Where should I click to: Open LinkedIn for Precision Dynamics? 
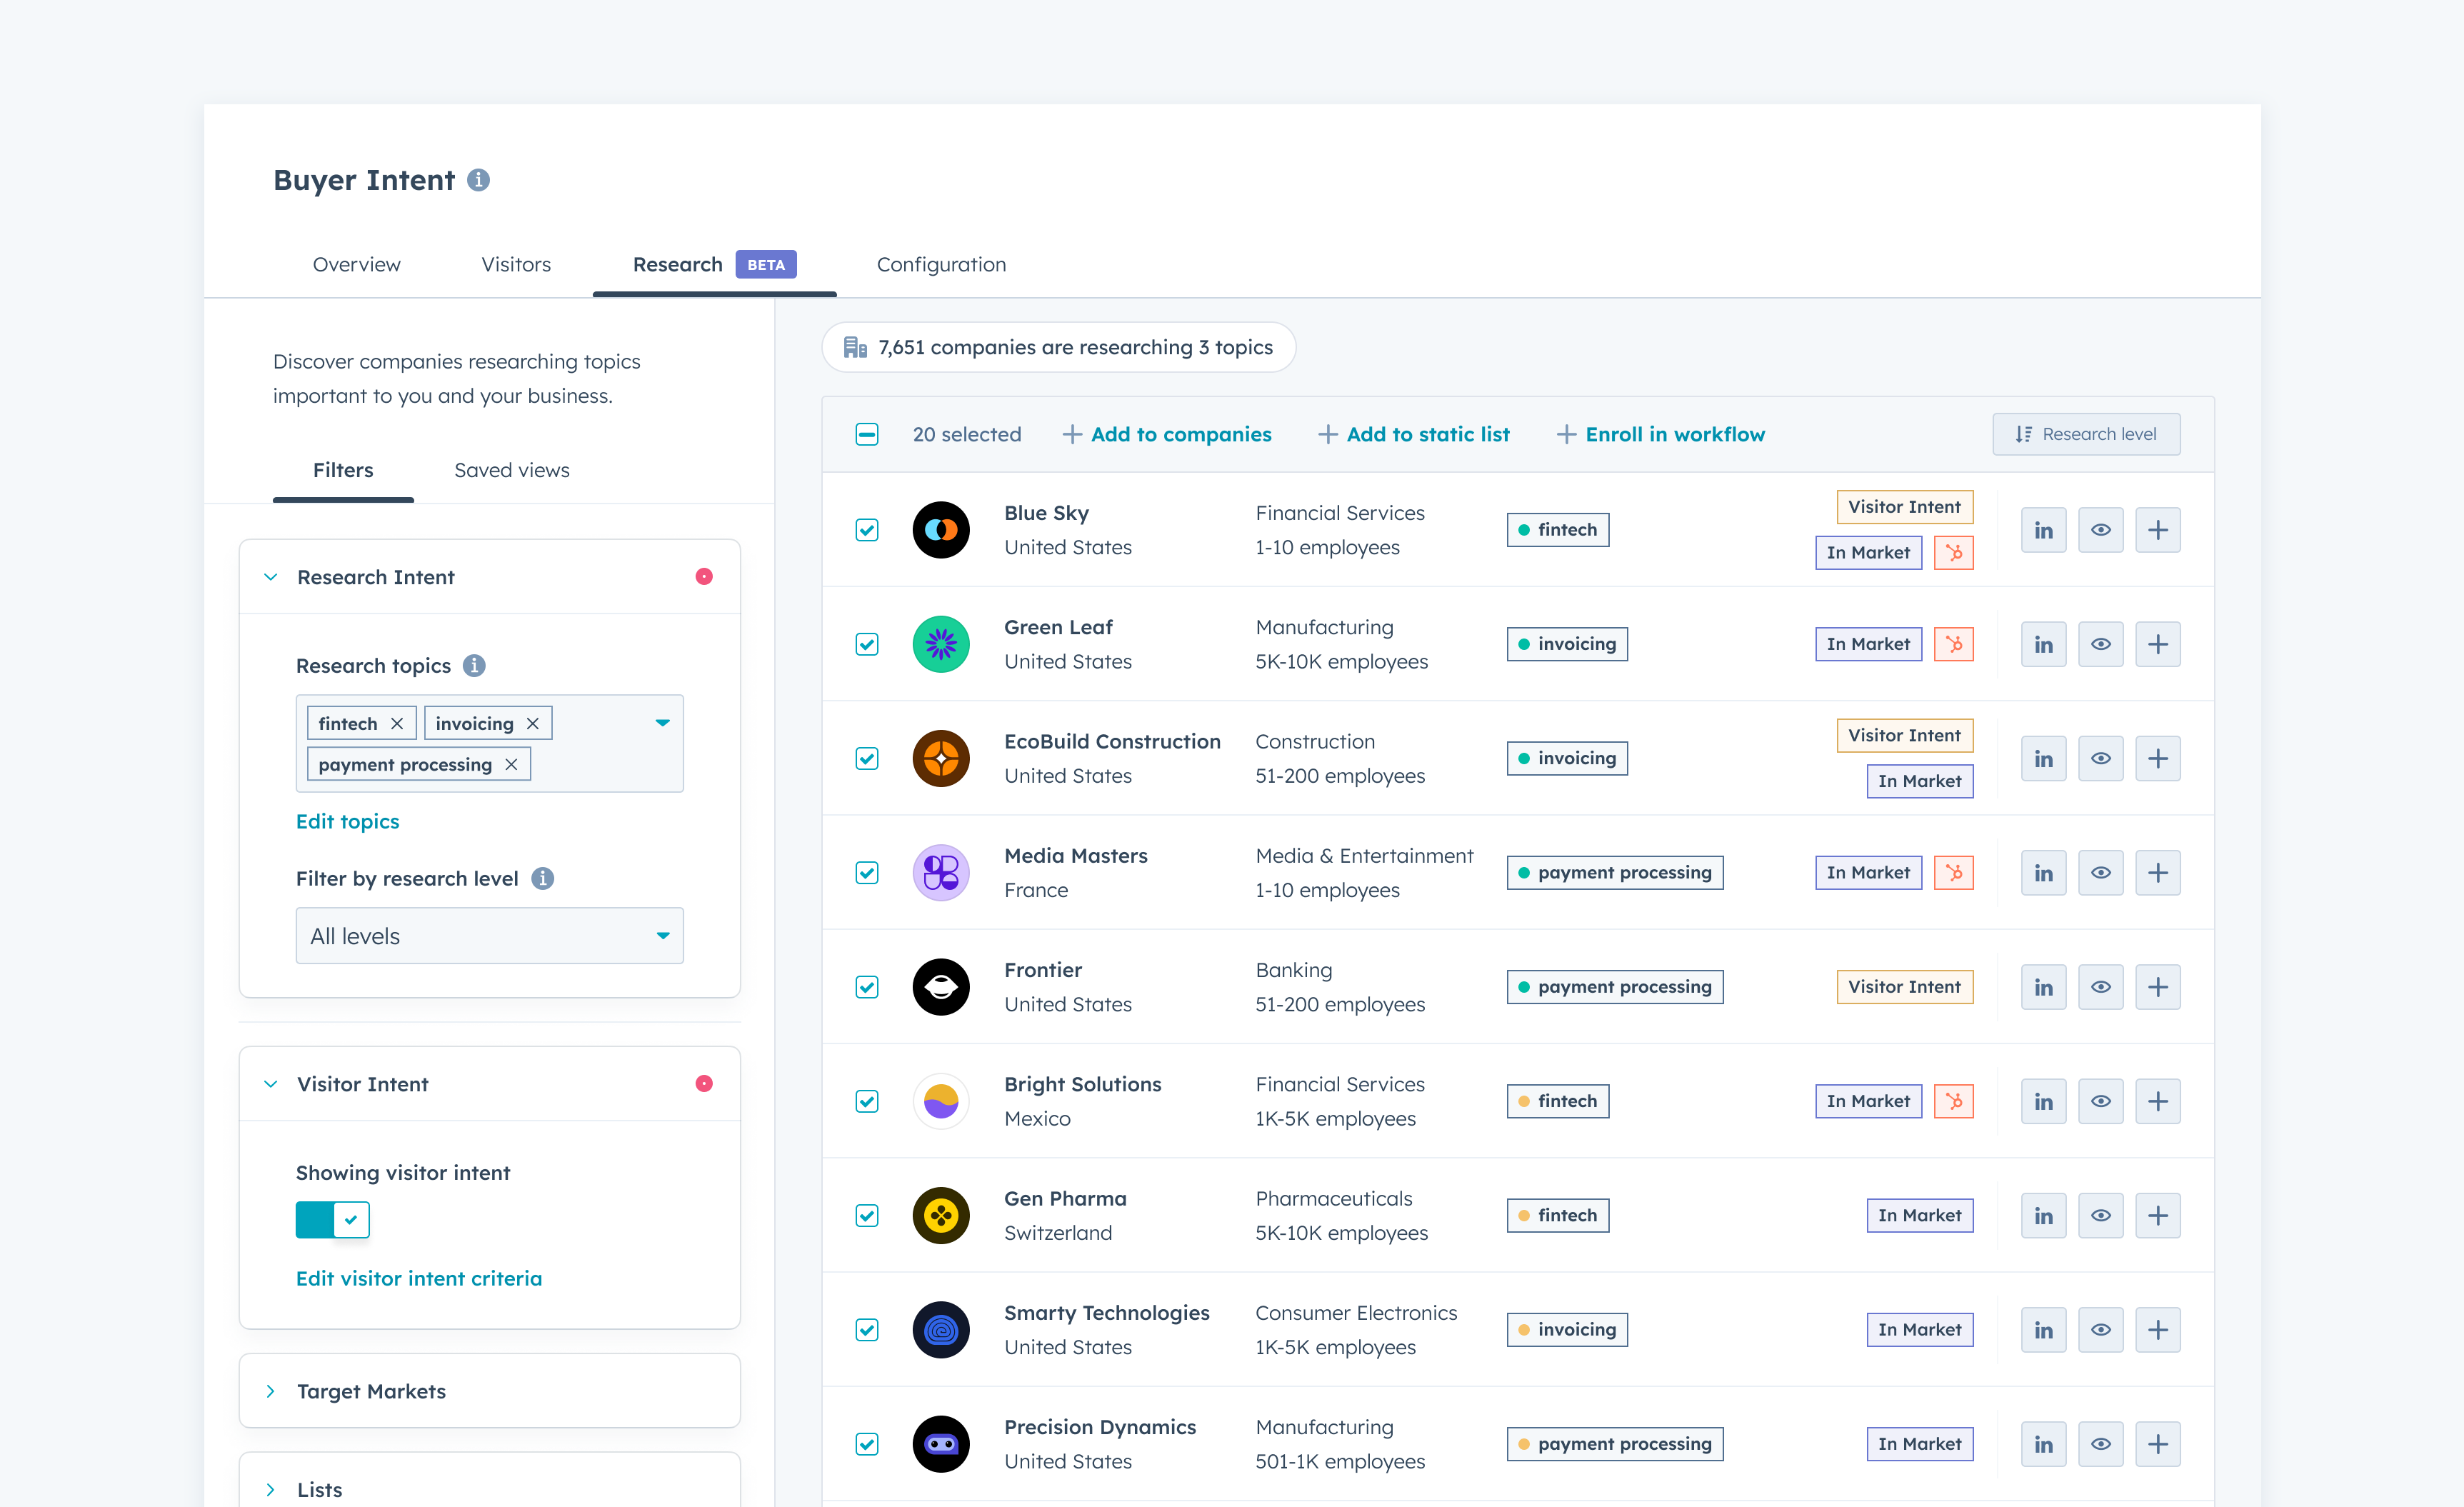2043,1444
